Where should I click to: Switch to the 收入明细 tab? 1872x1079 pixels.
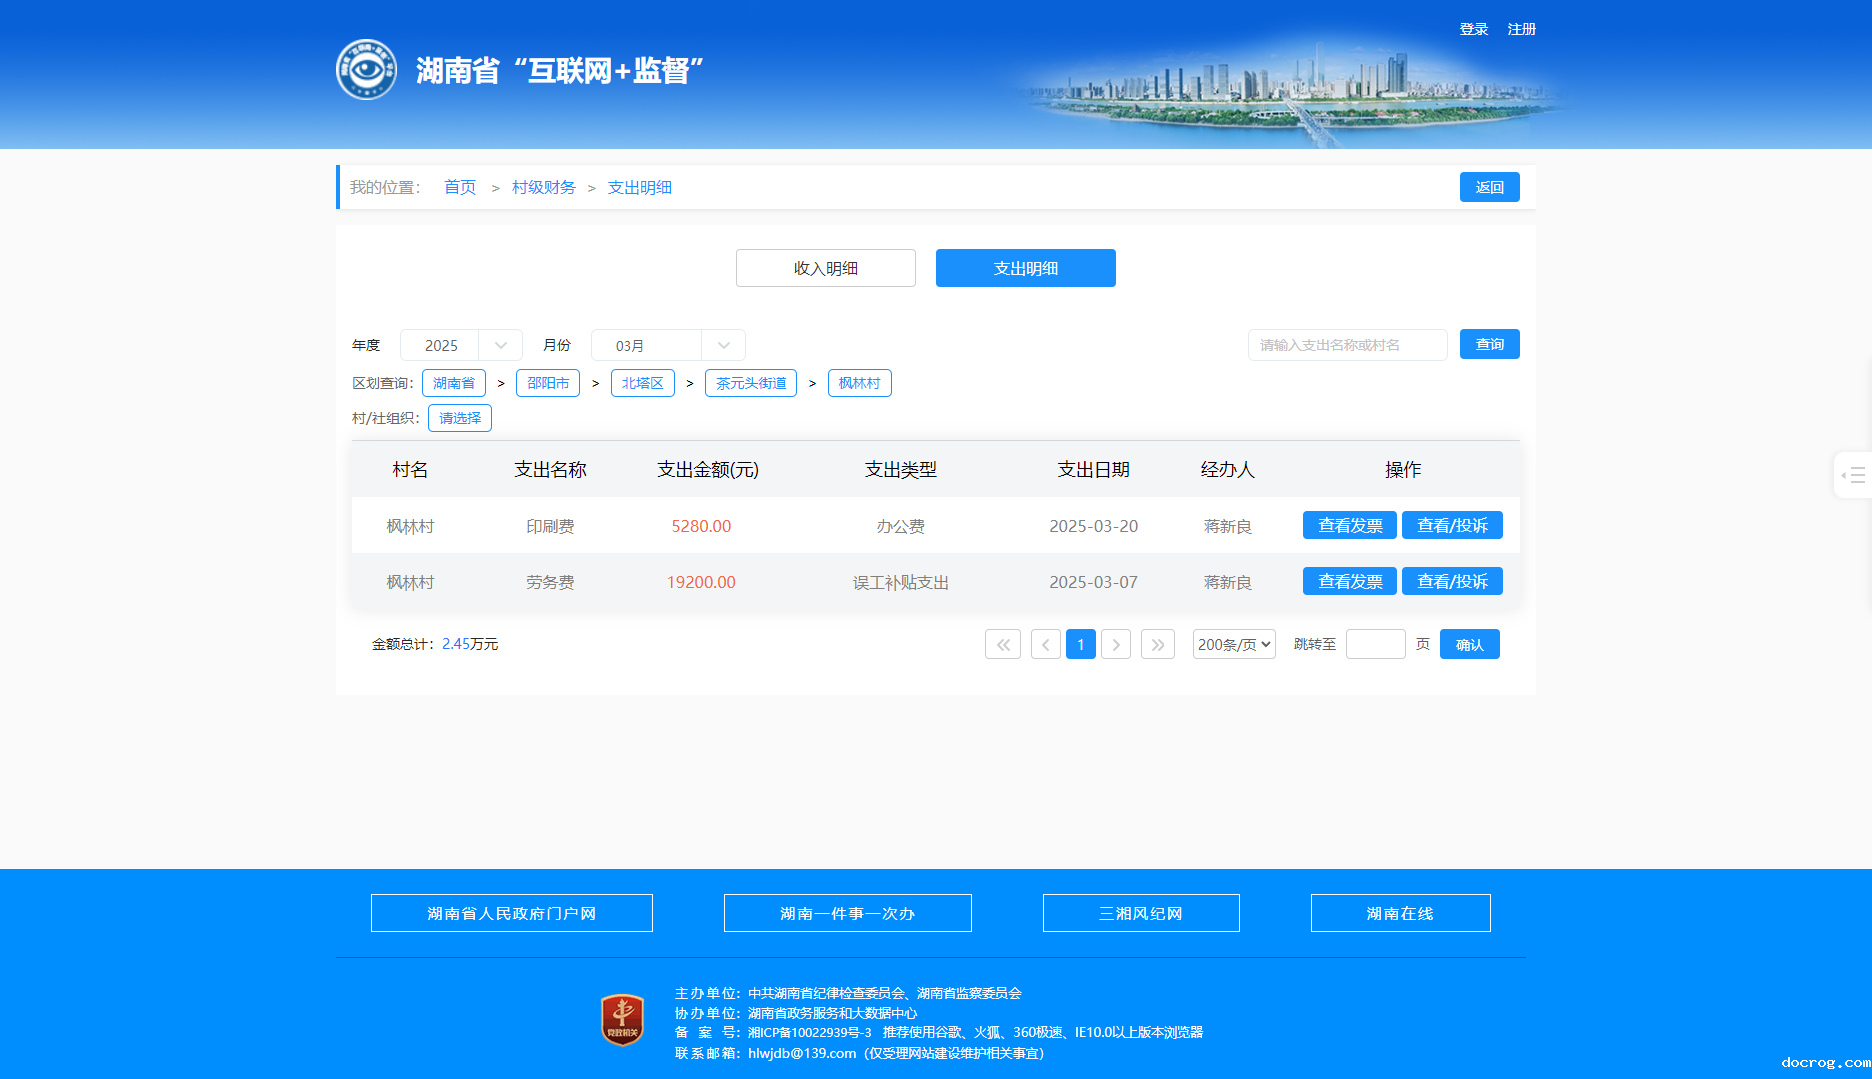point(825,268)
